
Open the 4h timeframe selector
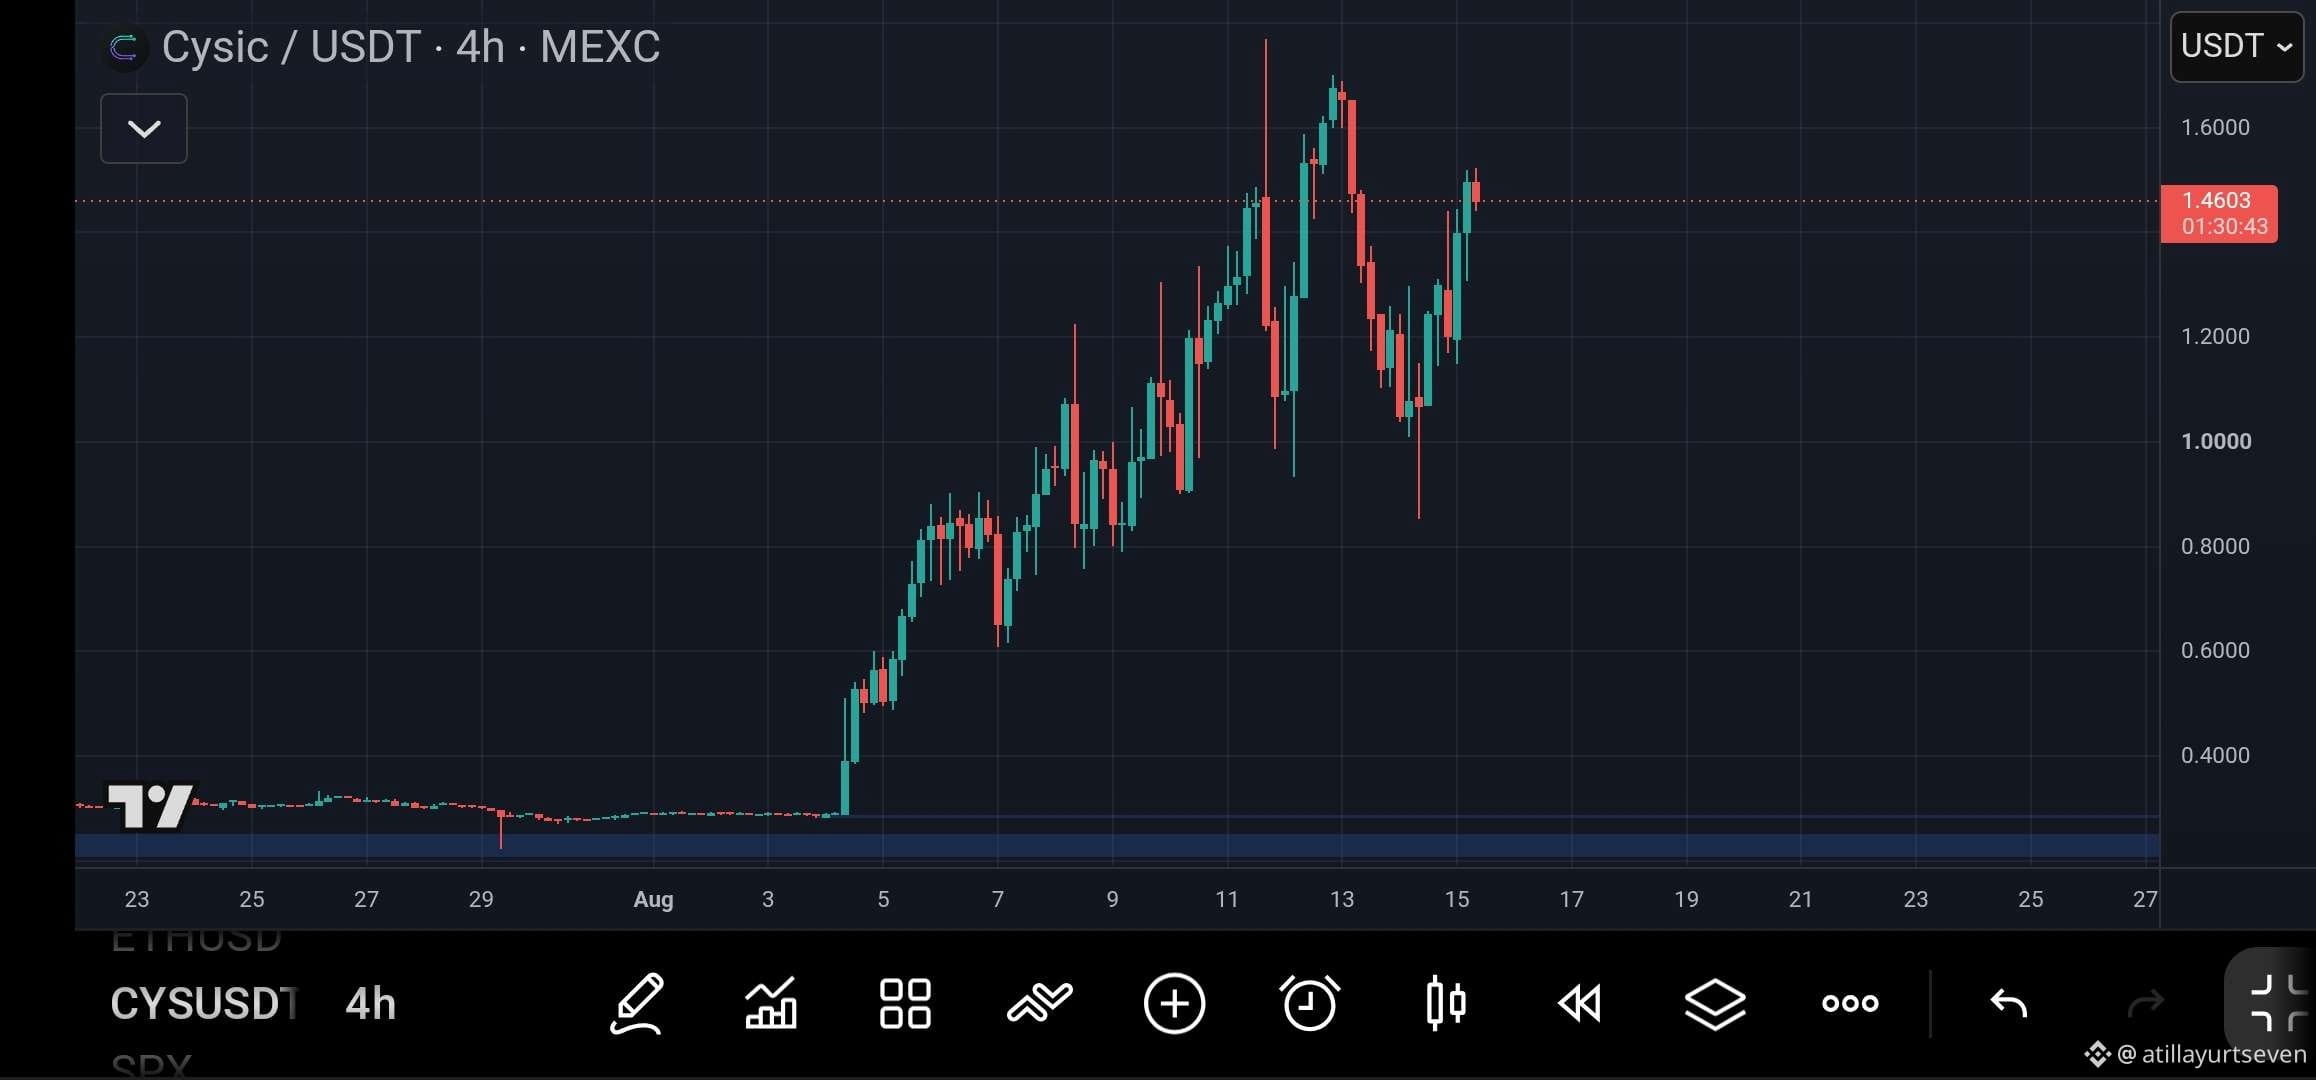tap(371, 1004)
